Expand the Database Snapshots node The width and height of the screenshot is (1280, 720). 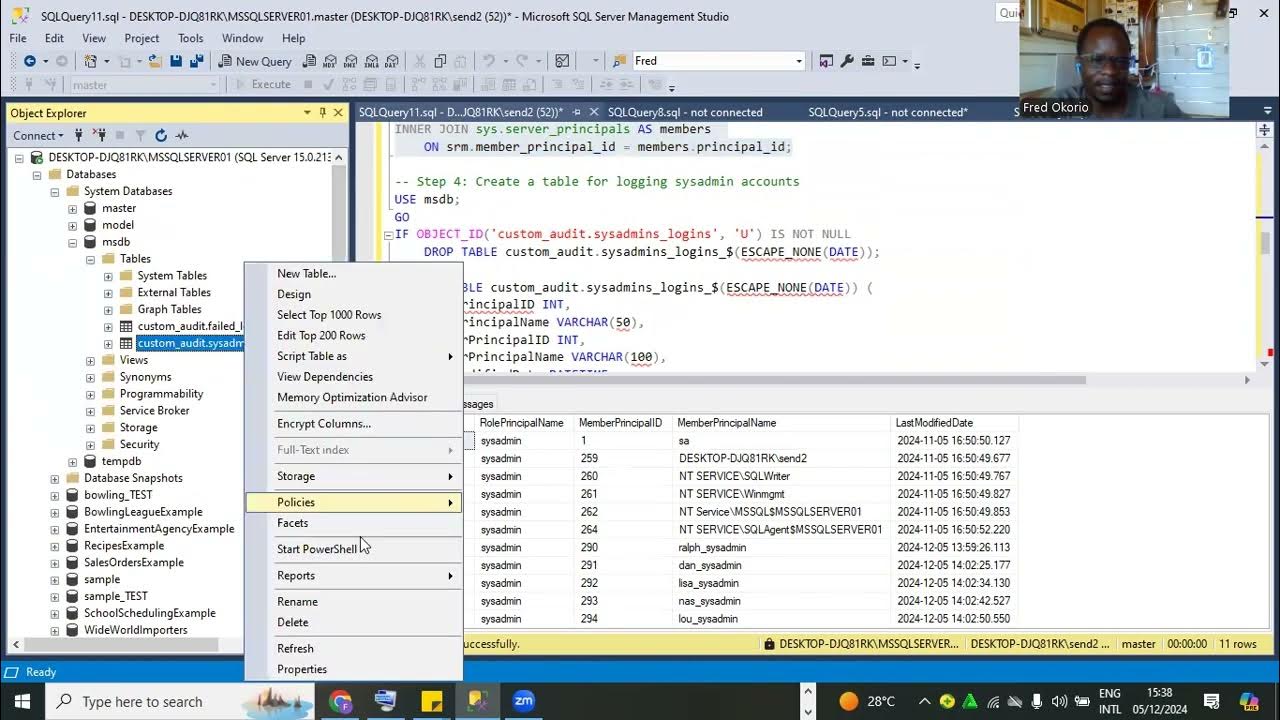[54, 478]
